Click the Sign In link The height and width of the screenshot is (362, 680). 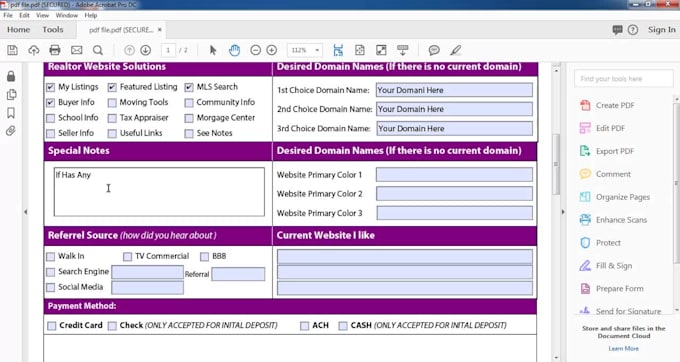(661, 30)
